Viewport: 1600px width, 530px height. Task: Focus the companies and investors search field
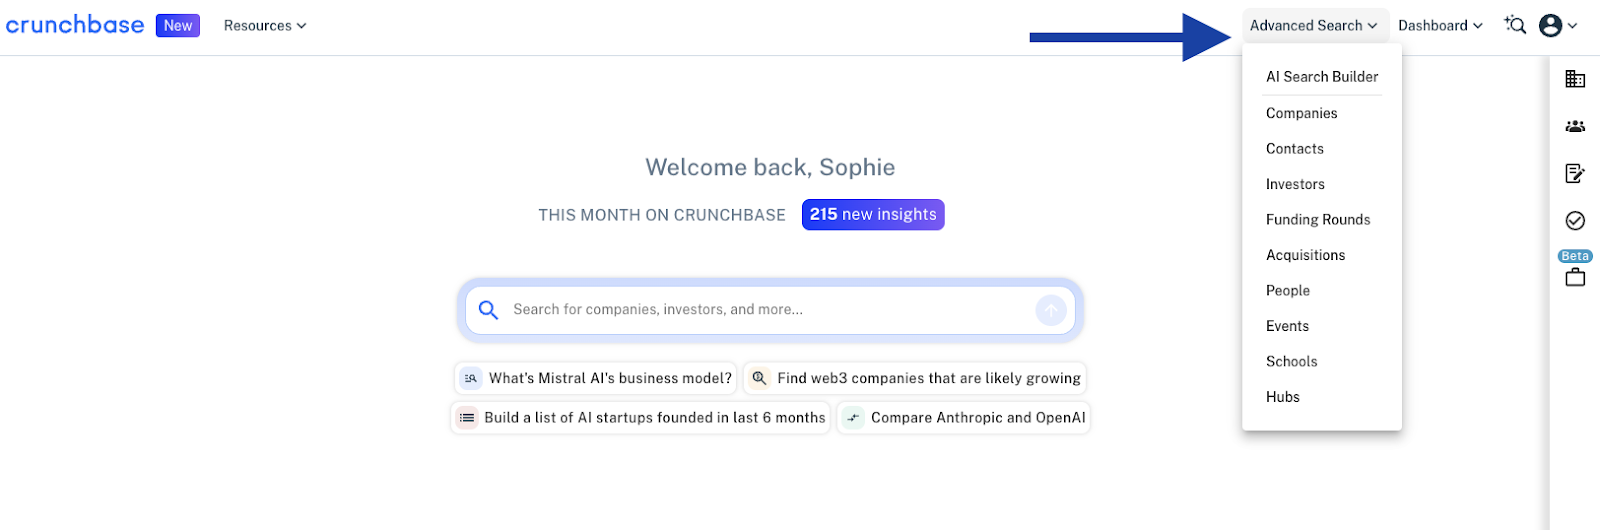770,310
